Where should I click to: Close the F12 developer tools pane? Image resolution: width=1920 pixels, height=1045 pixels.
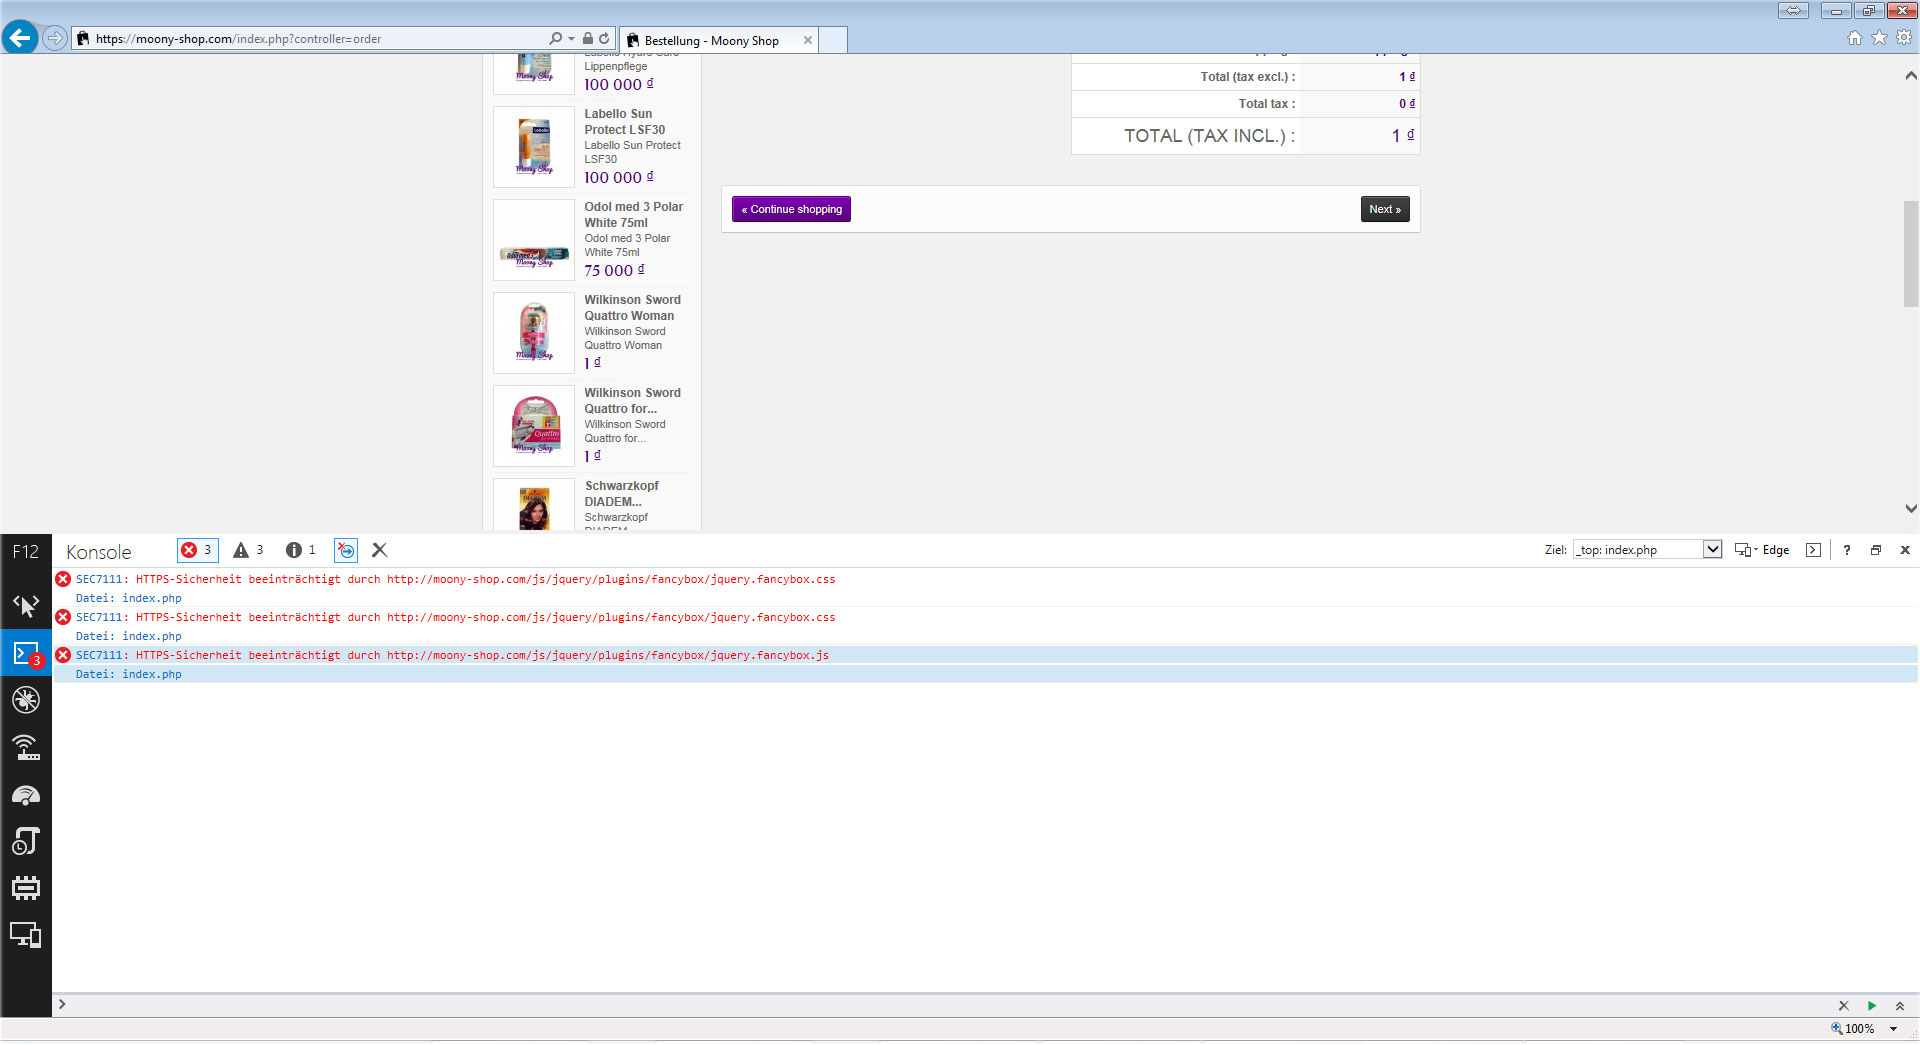coord(1905,550)
